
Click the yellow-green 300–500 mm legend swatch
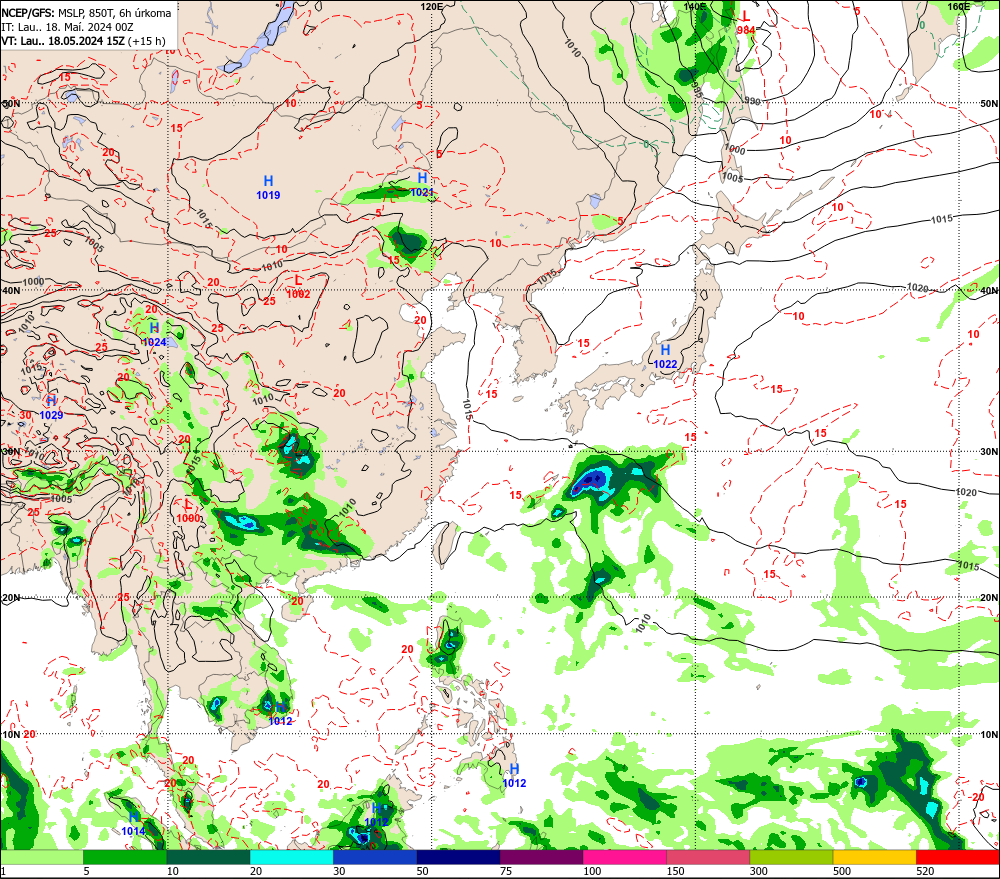(791, 857)
